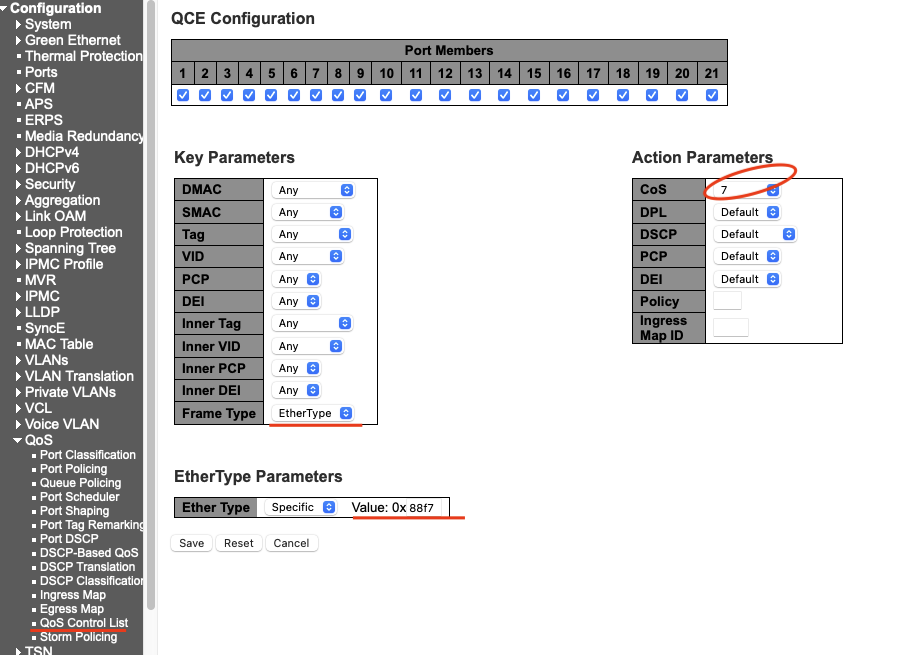Toggle port 15 member checkbox

pos(534,95)
